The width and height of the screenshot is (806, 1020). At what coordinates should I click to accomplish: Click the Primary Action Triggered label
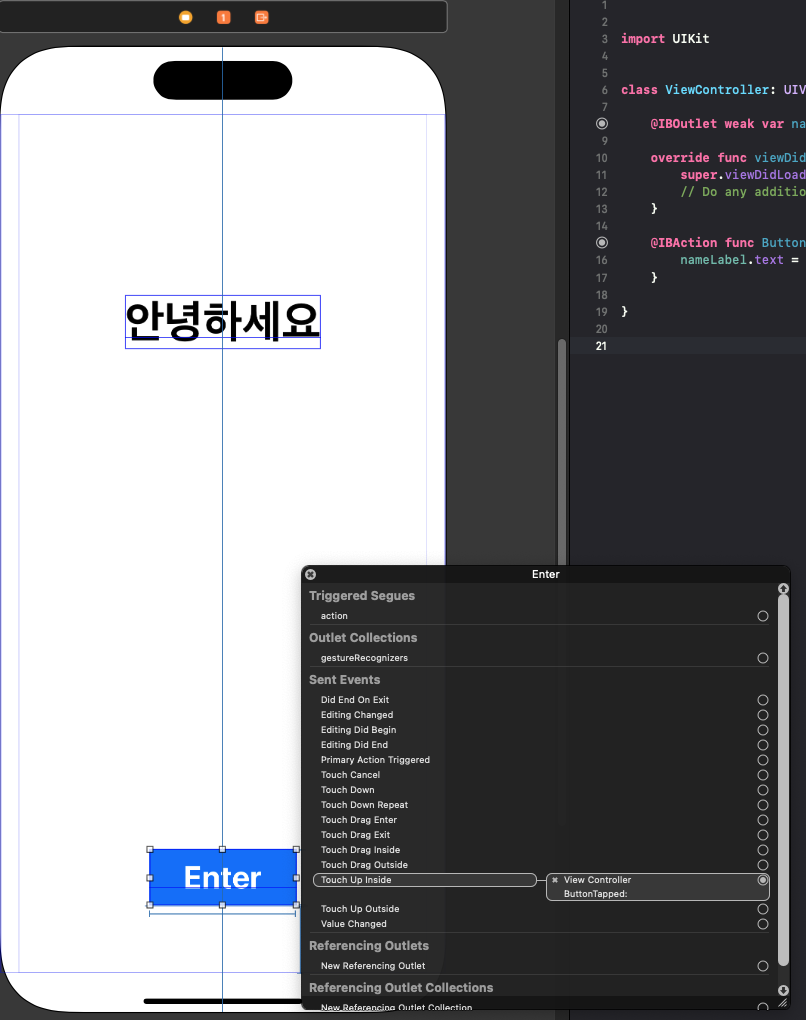pos(375,760)
